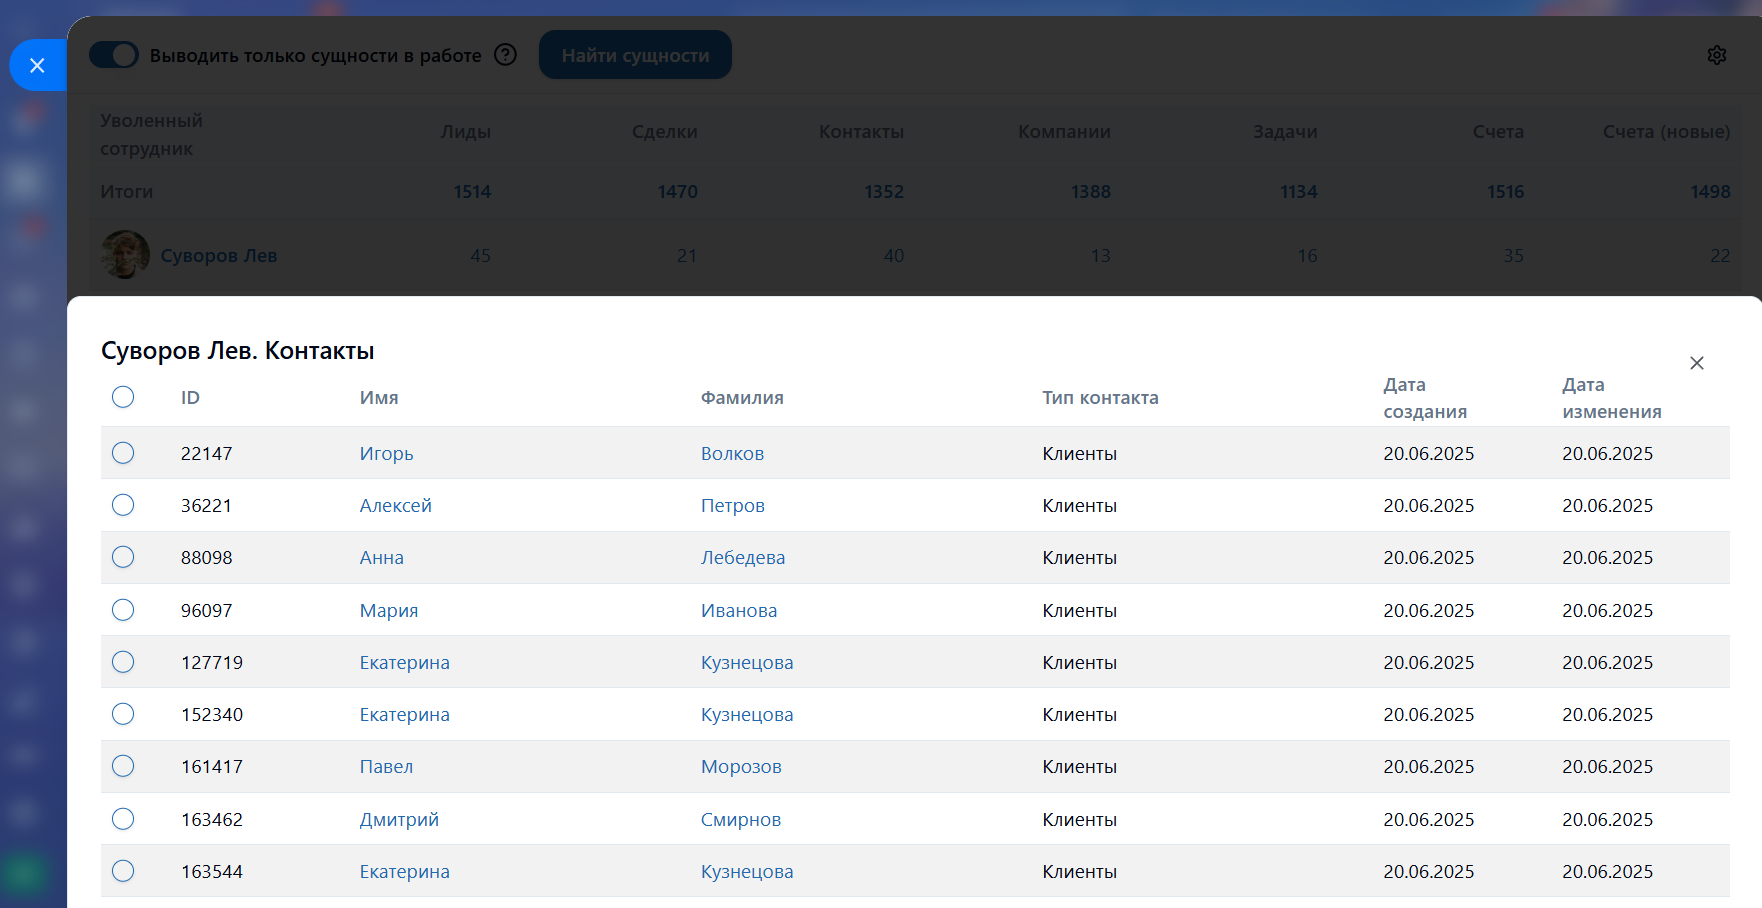The width and height of the screenshot is (1762, 908).
Task: Click Кузнецова in row 152340
Action: tap(747, 714)
